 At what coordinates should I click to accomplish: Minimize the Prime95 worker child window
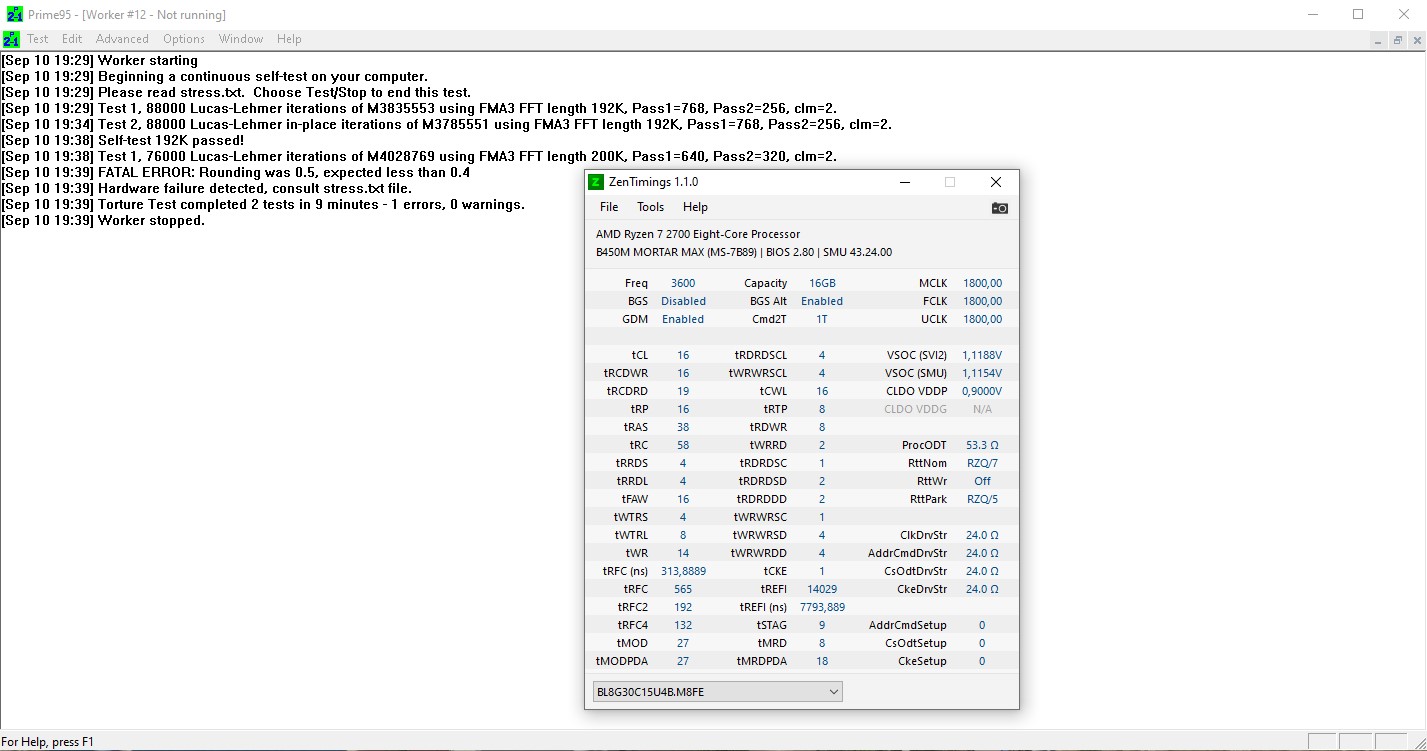coord(1377,40)
